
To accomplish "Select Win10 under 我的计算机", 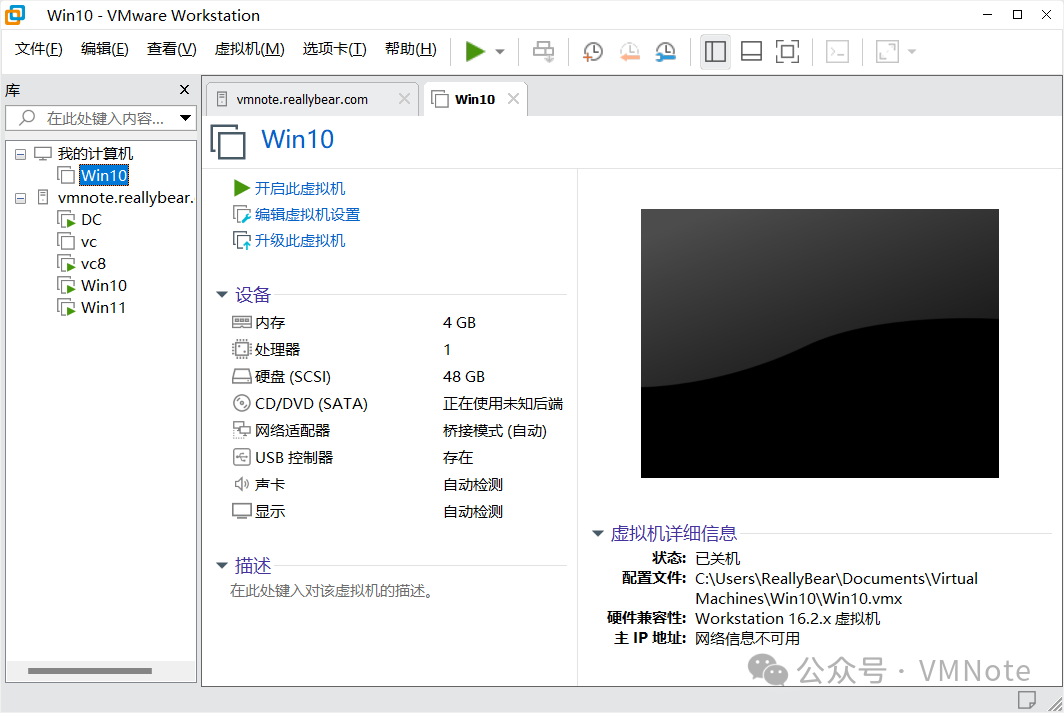I will 104,176.
